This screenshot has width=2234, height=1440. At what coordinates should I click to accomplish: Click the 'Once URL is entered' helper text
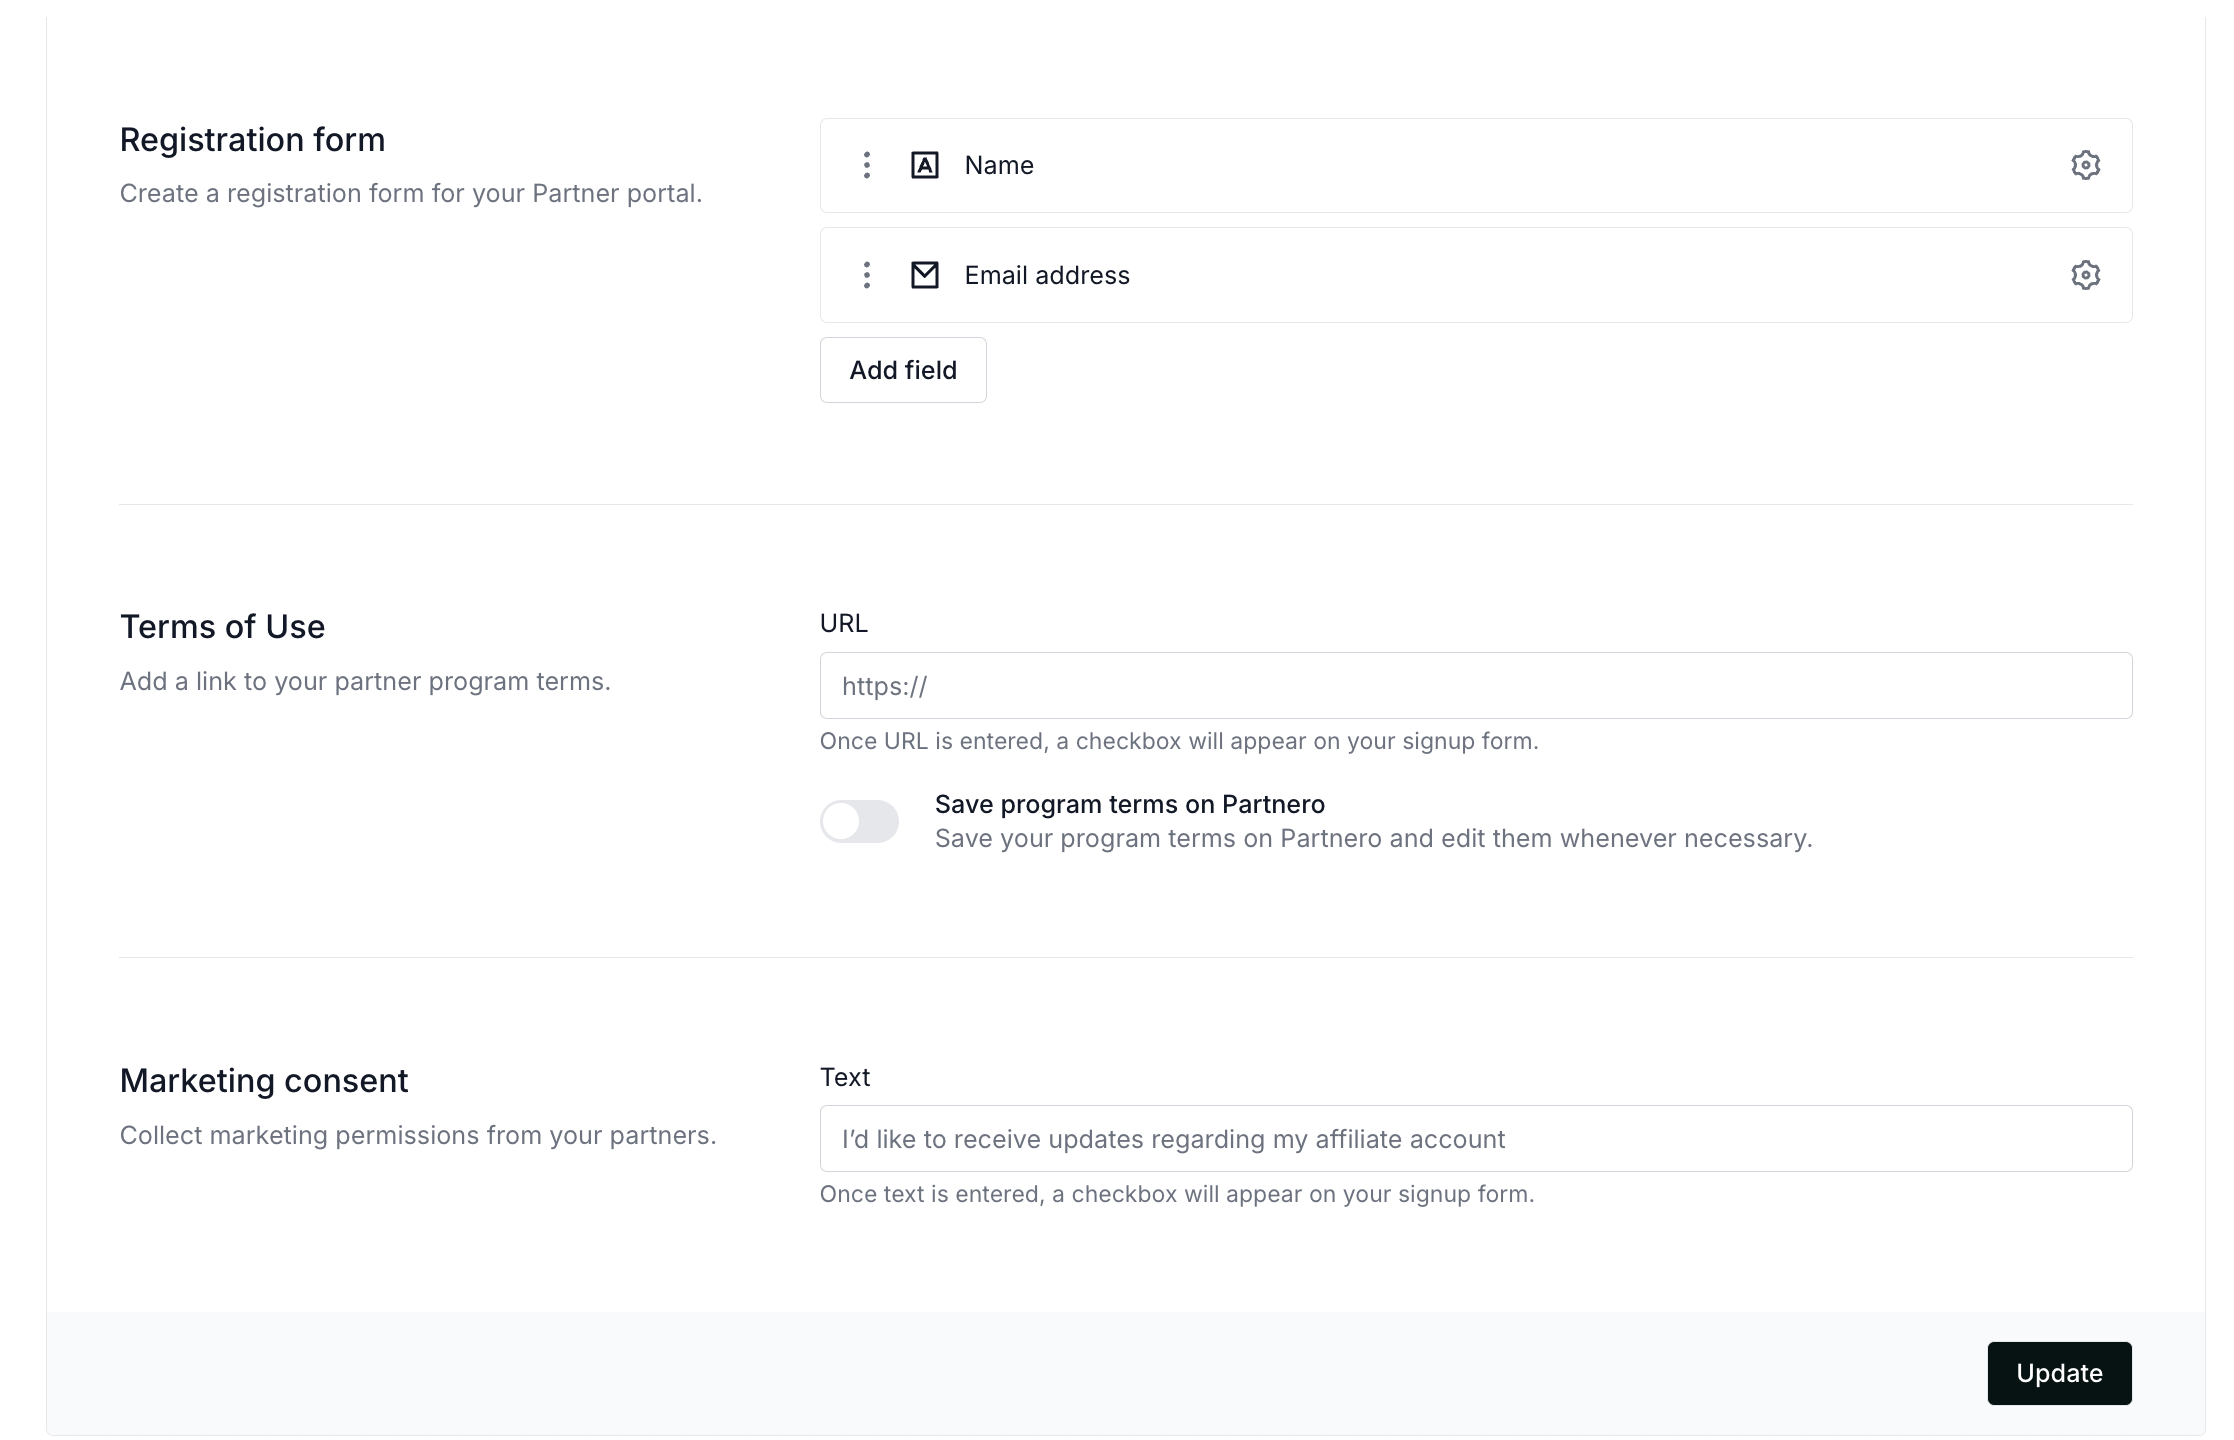tap(1178, 741)
